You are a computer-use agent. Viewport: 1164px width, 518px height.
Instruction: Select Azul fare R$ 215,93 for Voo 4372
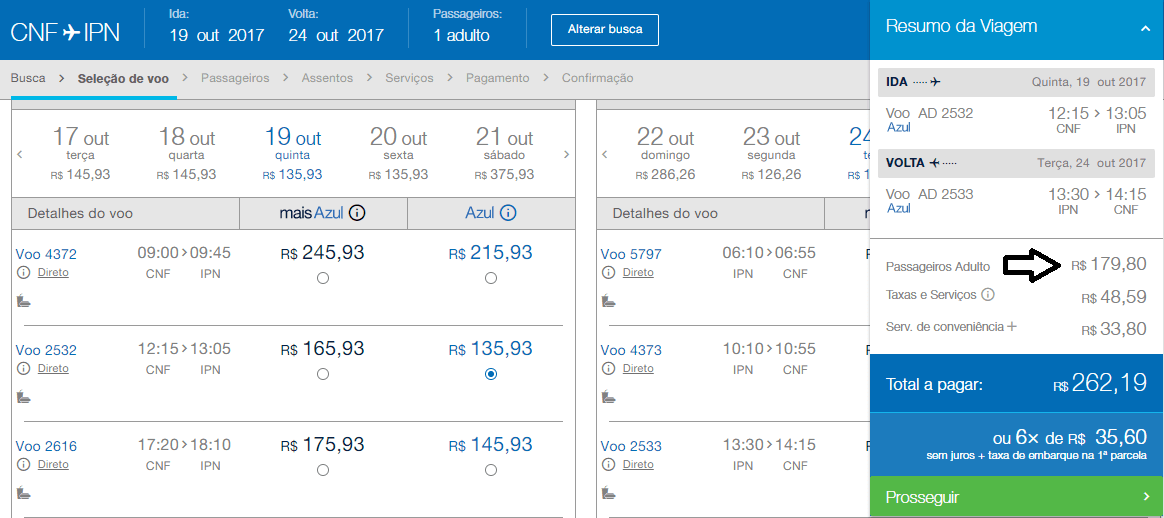tap(490, 278)
